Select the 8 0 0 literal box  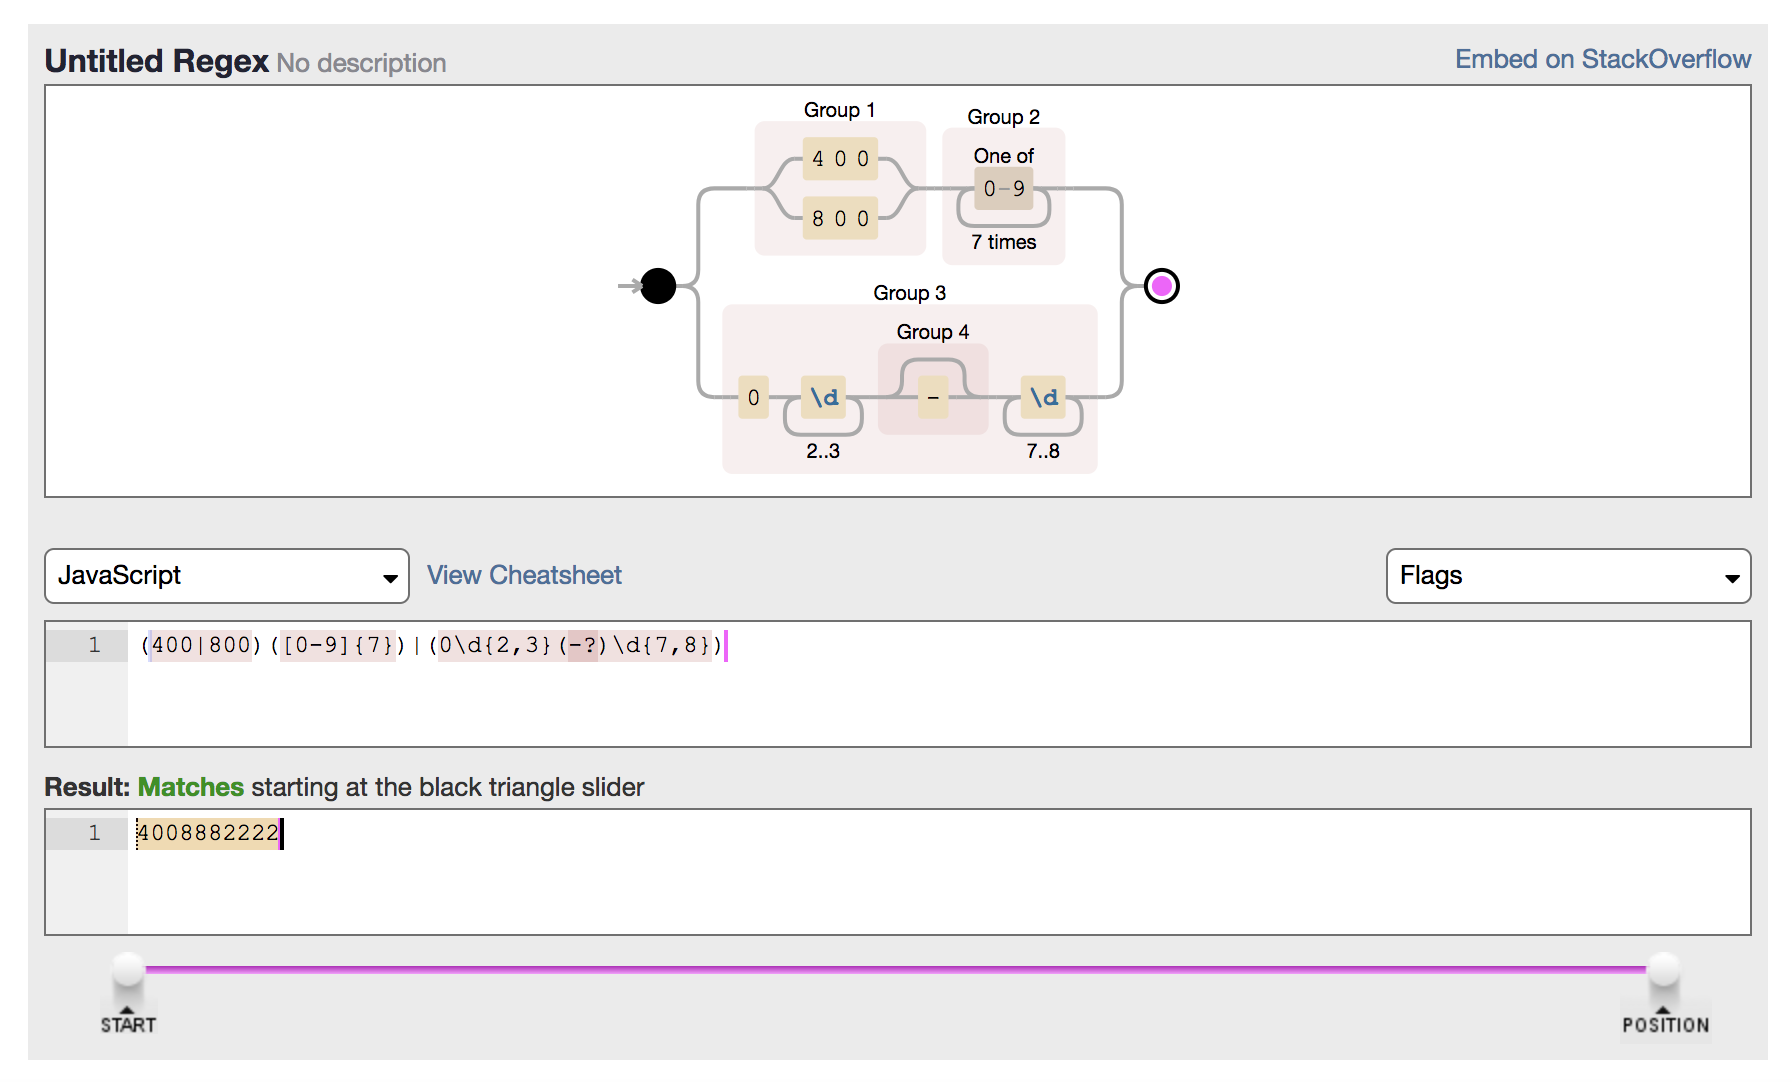(x=840, y=219)
